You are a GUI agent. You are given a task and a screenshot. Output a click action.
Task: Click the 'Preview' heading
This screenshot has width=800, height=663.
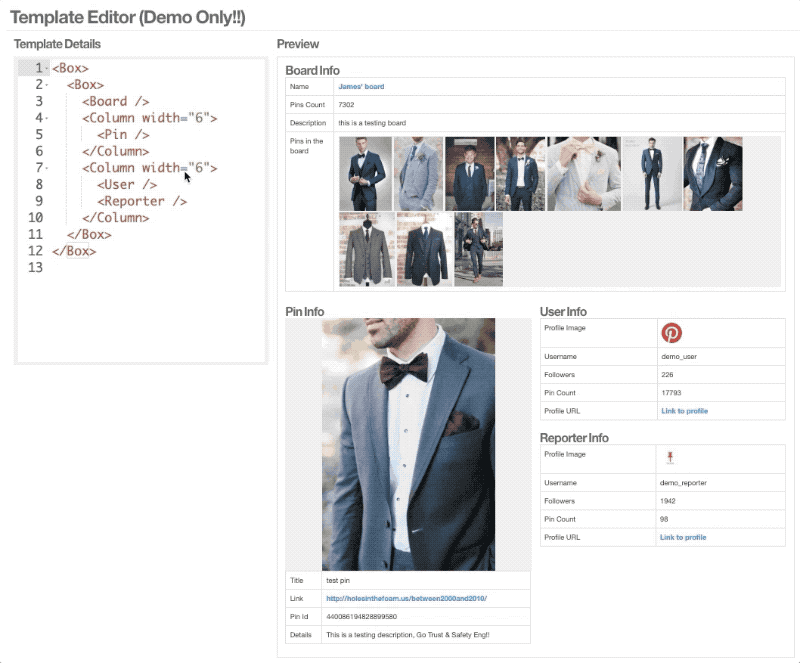298,44
